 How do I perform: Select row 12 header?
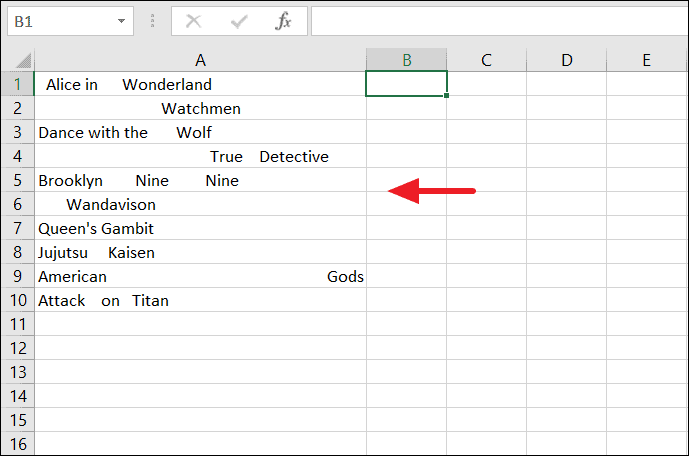coord(18,348)
